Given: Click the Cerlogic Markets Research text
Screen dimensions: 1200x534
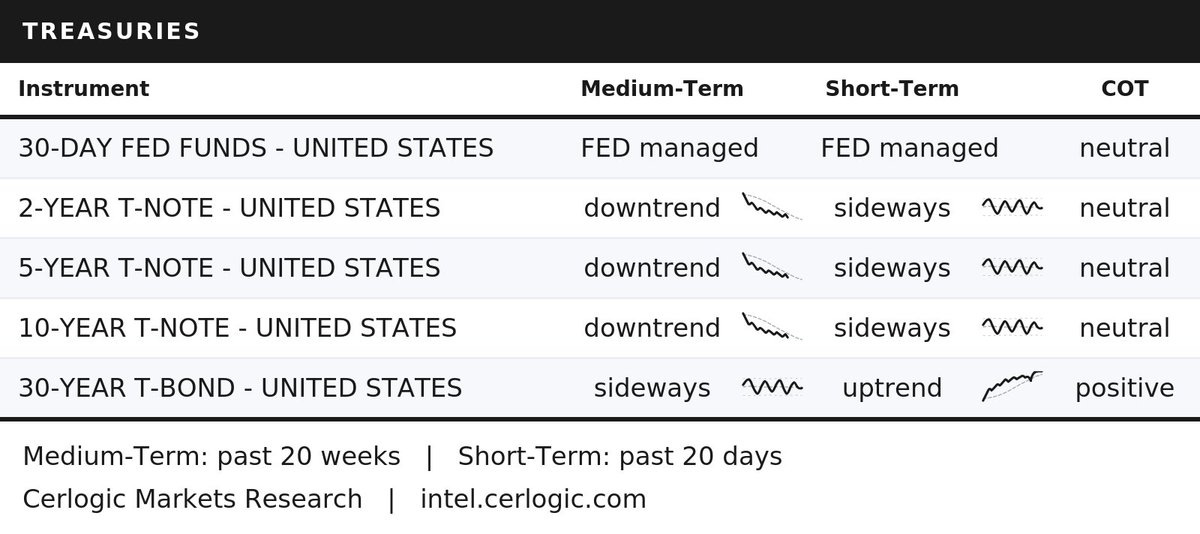Looking at the screenshot, I should 192,498.
